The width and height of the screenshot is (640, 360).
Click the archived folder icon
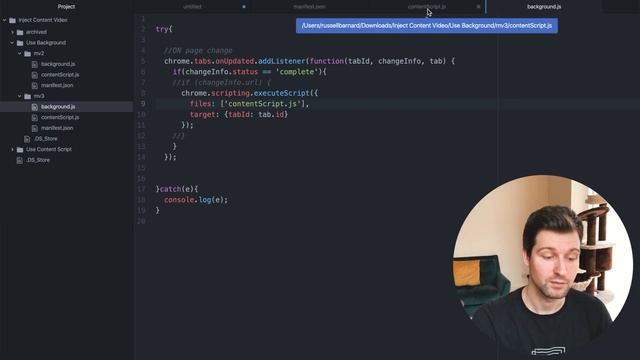20,32
